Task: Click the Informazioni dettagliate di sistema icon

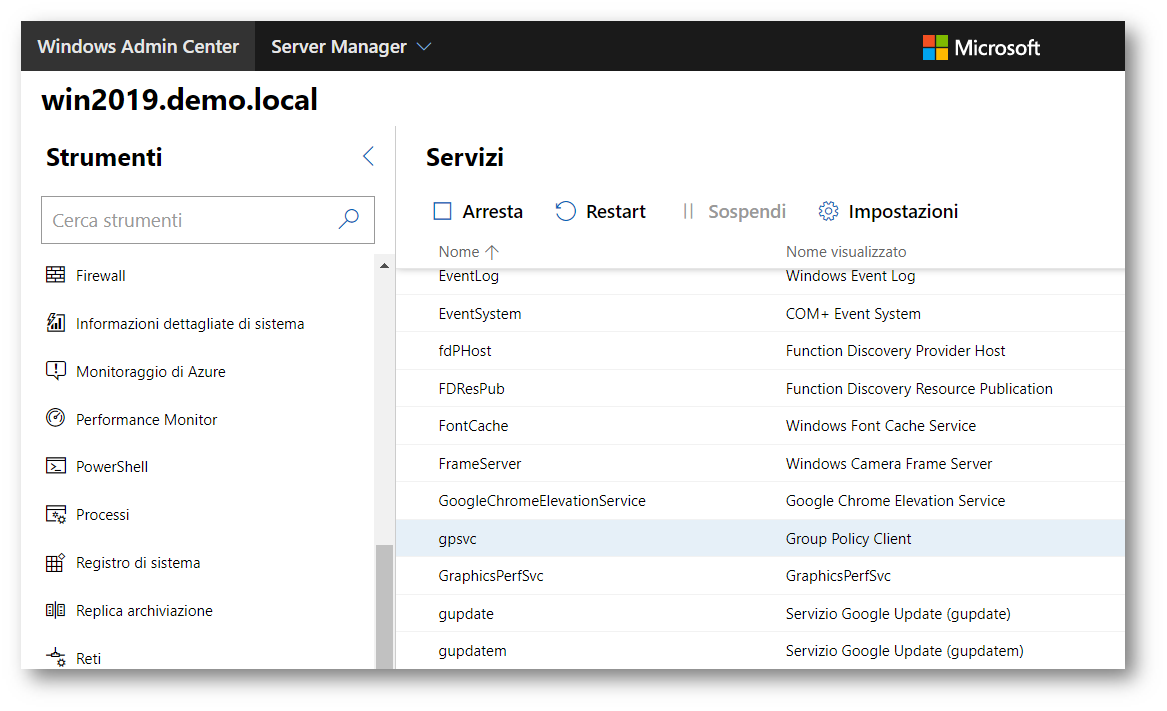Action: click(x=55, y=322)
